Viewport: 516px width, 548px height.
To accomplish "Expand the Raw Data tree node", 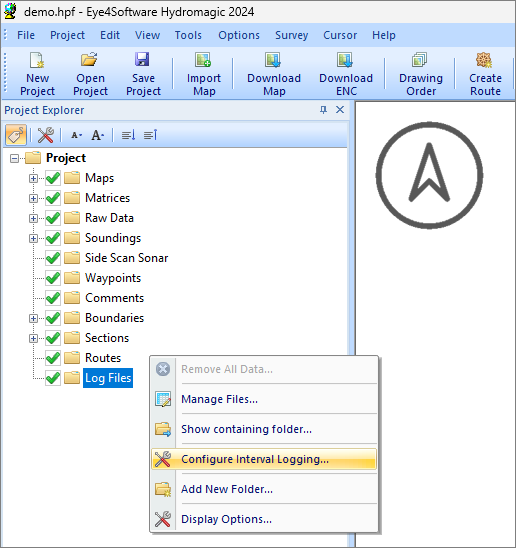I will coord(33,218).
